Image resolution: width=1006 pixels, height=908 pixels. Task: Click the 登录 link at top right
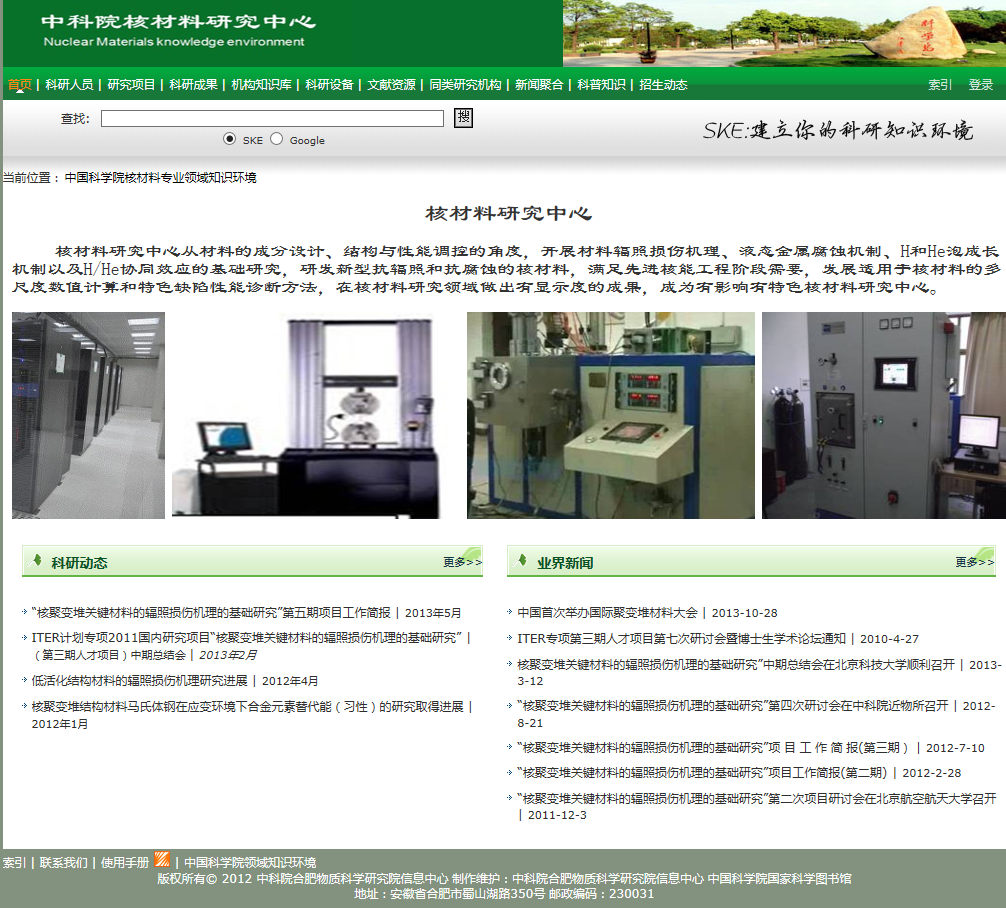pos(980,85)
